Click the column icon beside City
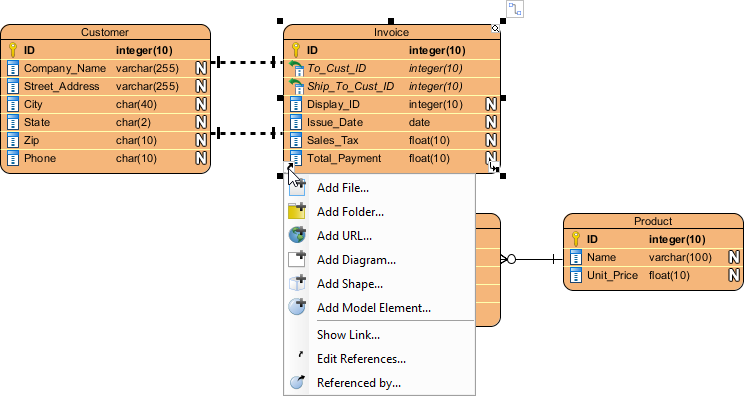The width and height of the screenshot is (744, 396). (13, 104)
